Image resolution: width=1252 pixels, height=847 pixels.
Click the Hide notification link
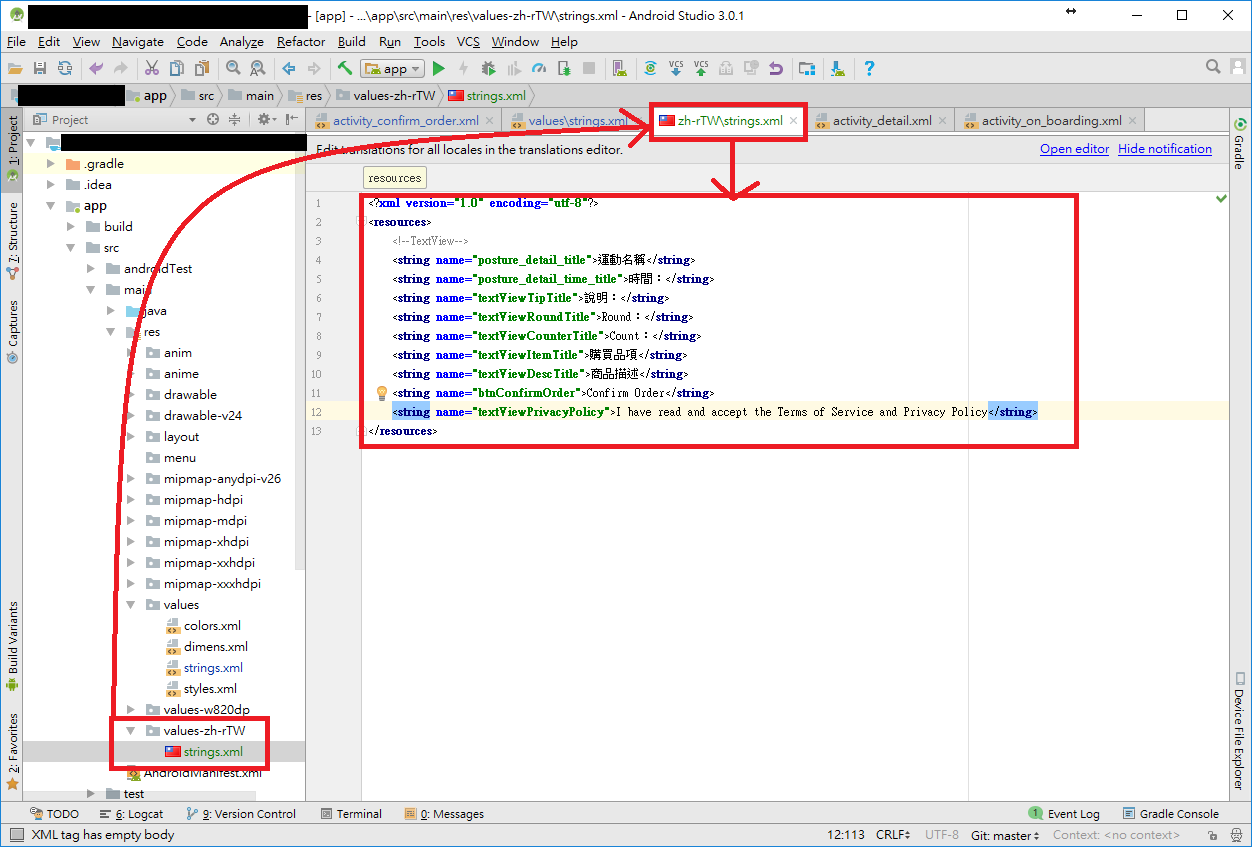[x=1165, y=148]
